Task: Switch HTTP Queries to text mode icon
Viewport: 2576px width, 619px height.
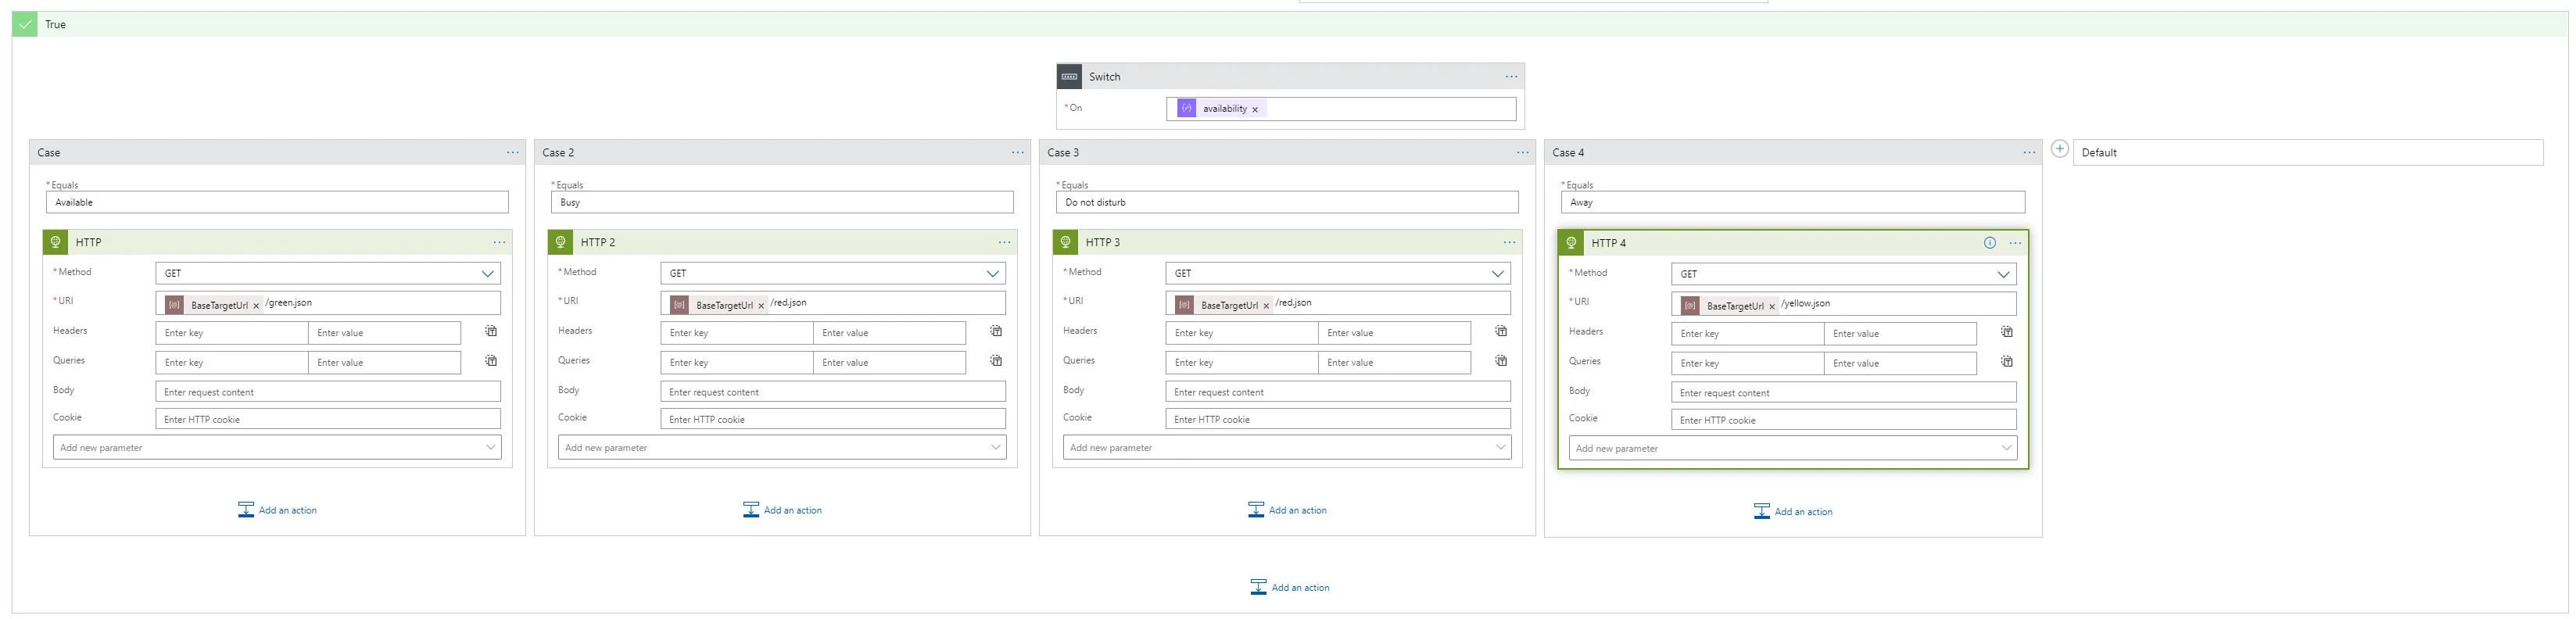Action: (x=491, y=361)
